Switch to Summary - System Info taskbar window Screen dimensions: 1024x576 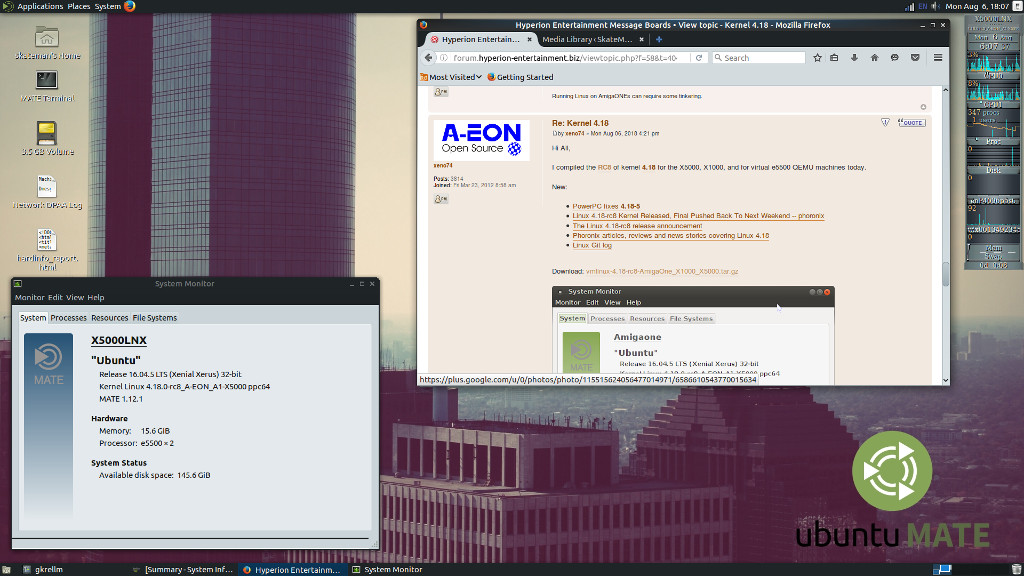pos(183,569)
